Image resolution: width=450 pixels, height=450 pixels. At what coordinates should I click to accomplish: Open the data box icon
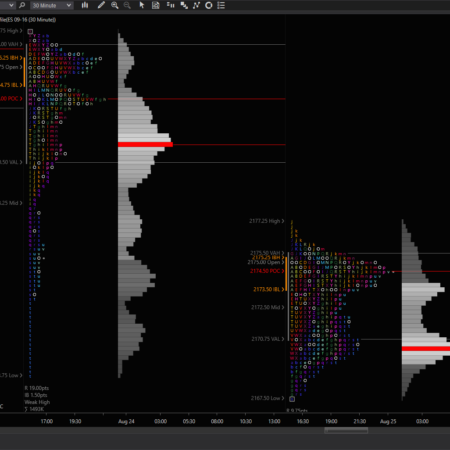pyautogui.click(x=156, y=5)
